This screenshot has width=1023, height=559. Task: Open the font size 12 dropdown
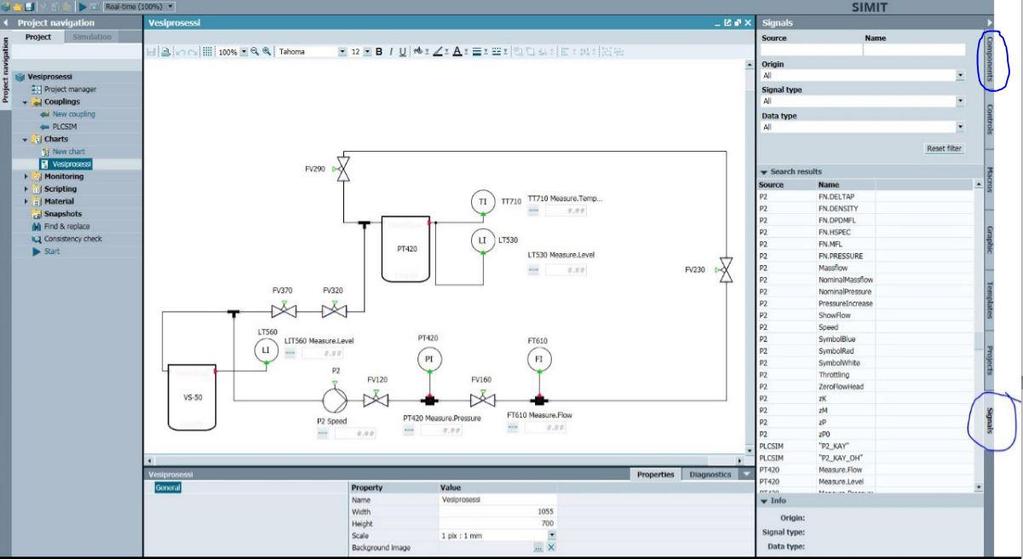click(x=367, y=52)
